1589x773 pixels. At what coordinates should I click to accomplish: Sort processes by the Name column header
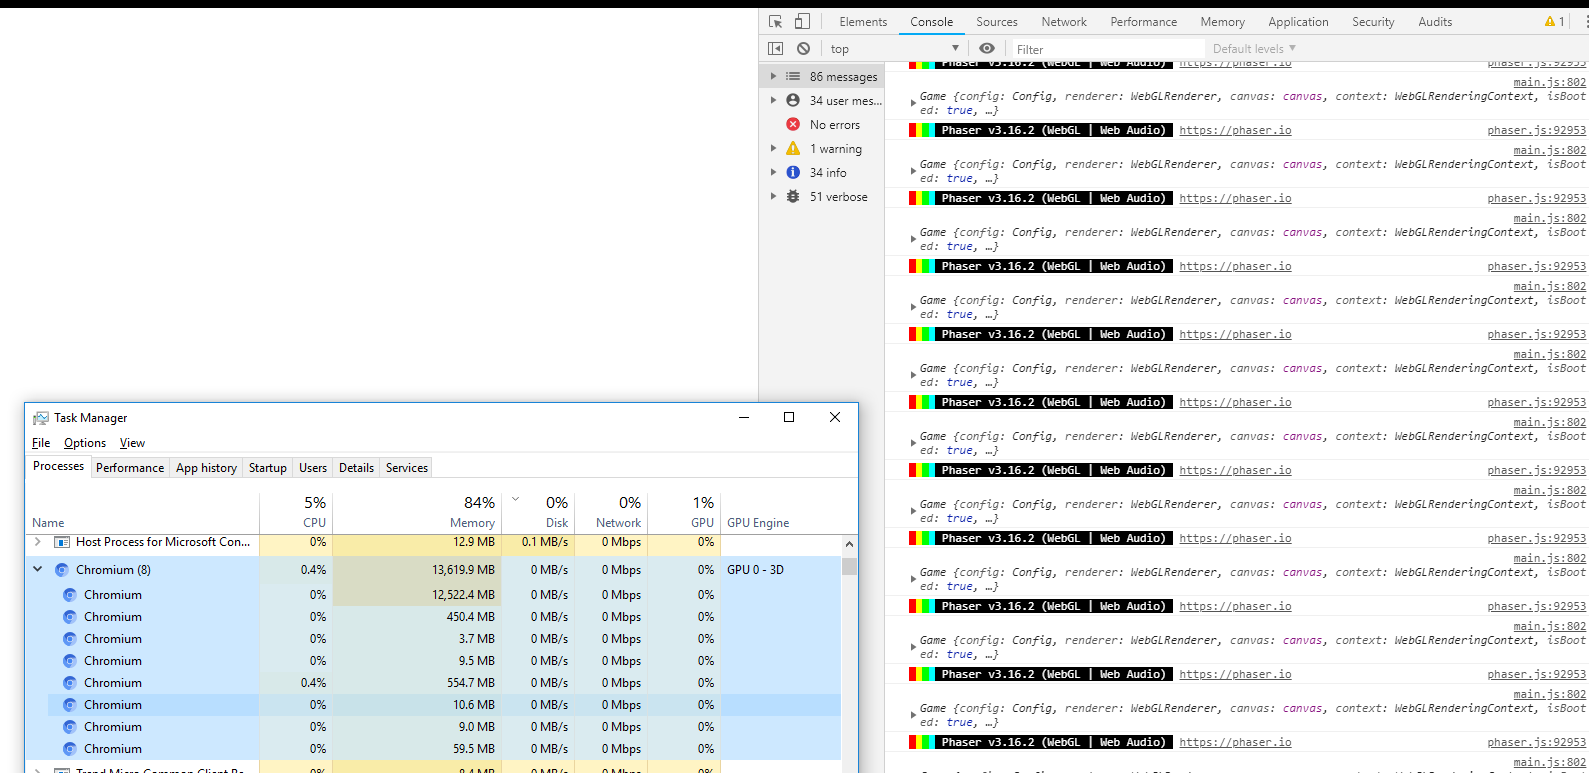click(x=142, y=511)
